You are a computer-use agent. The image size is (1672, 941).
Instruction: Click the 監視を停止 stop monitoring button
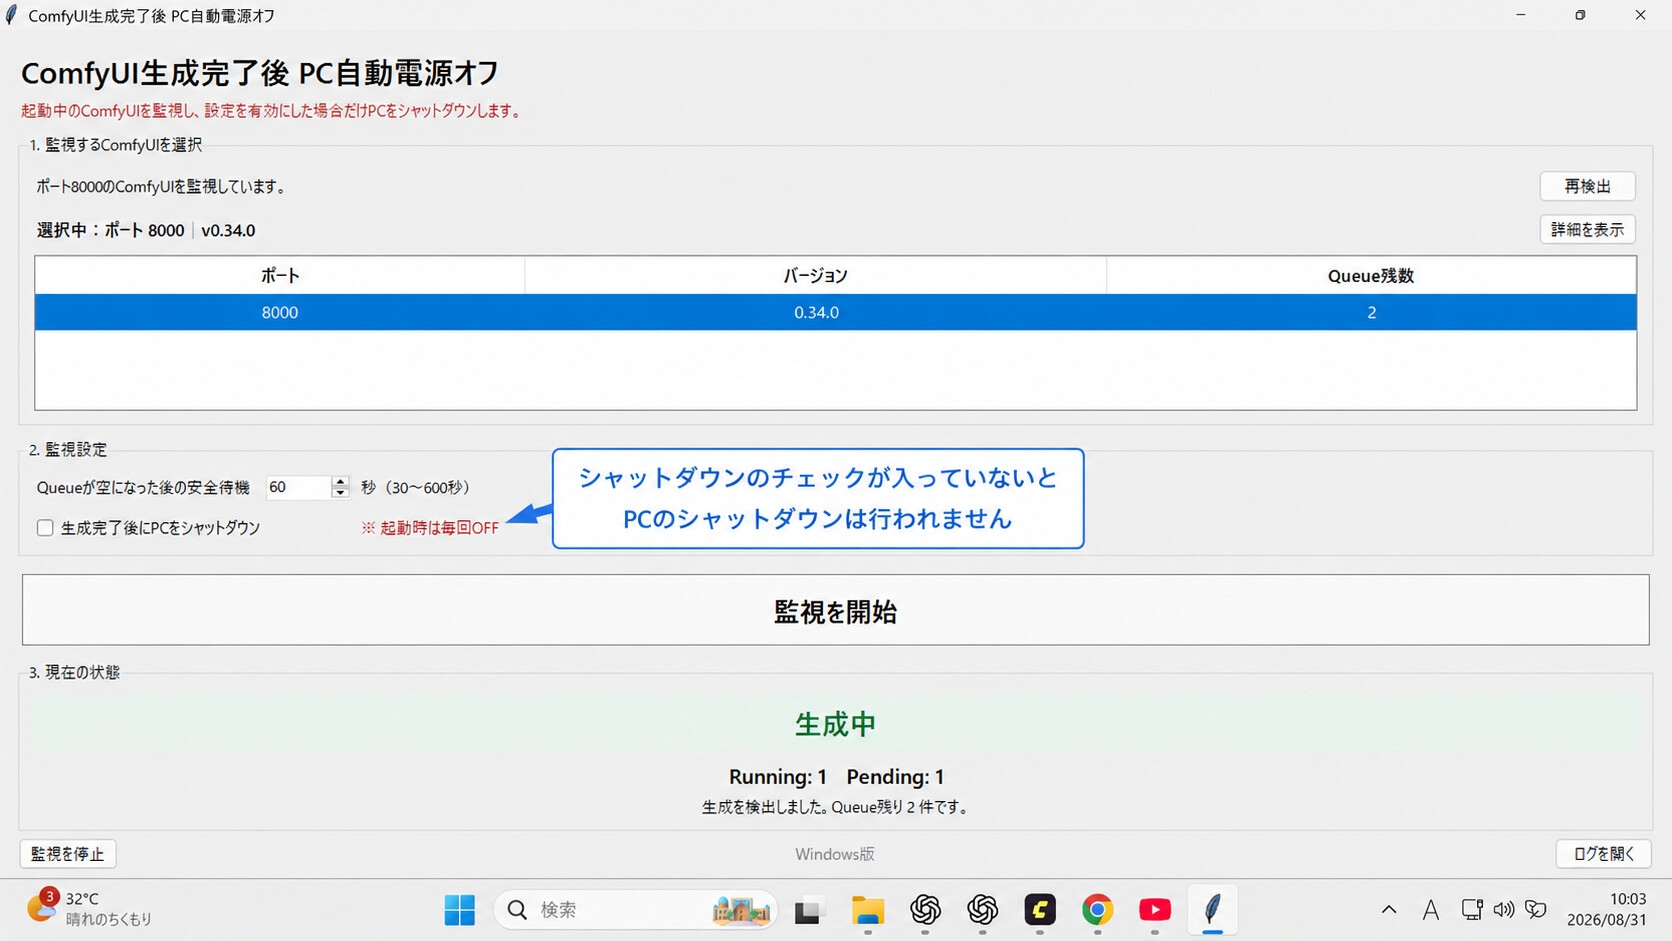pyautogui.click(x=68, y=854)
